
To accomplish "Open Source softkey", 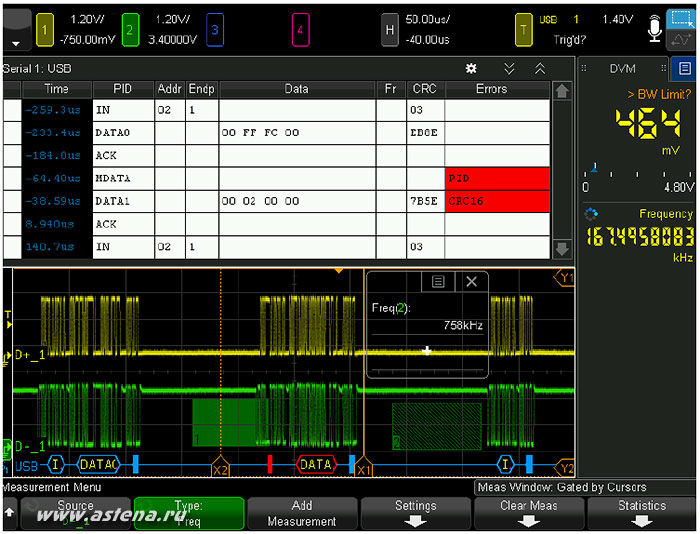I will point(75,513).
